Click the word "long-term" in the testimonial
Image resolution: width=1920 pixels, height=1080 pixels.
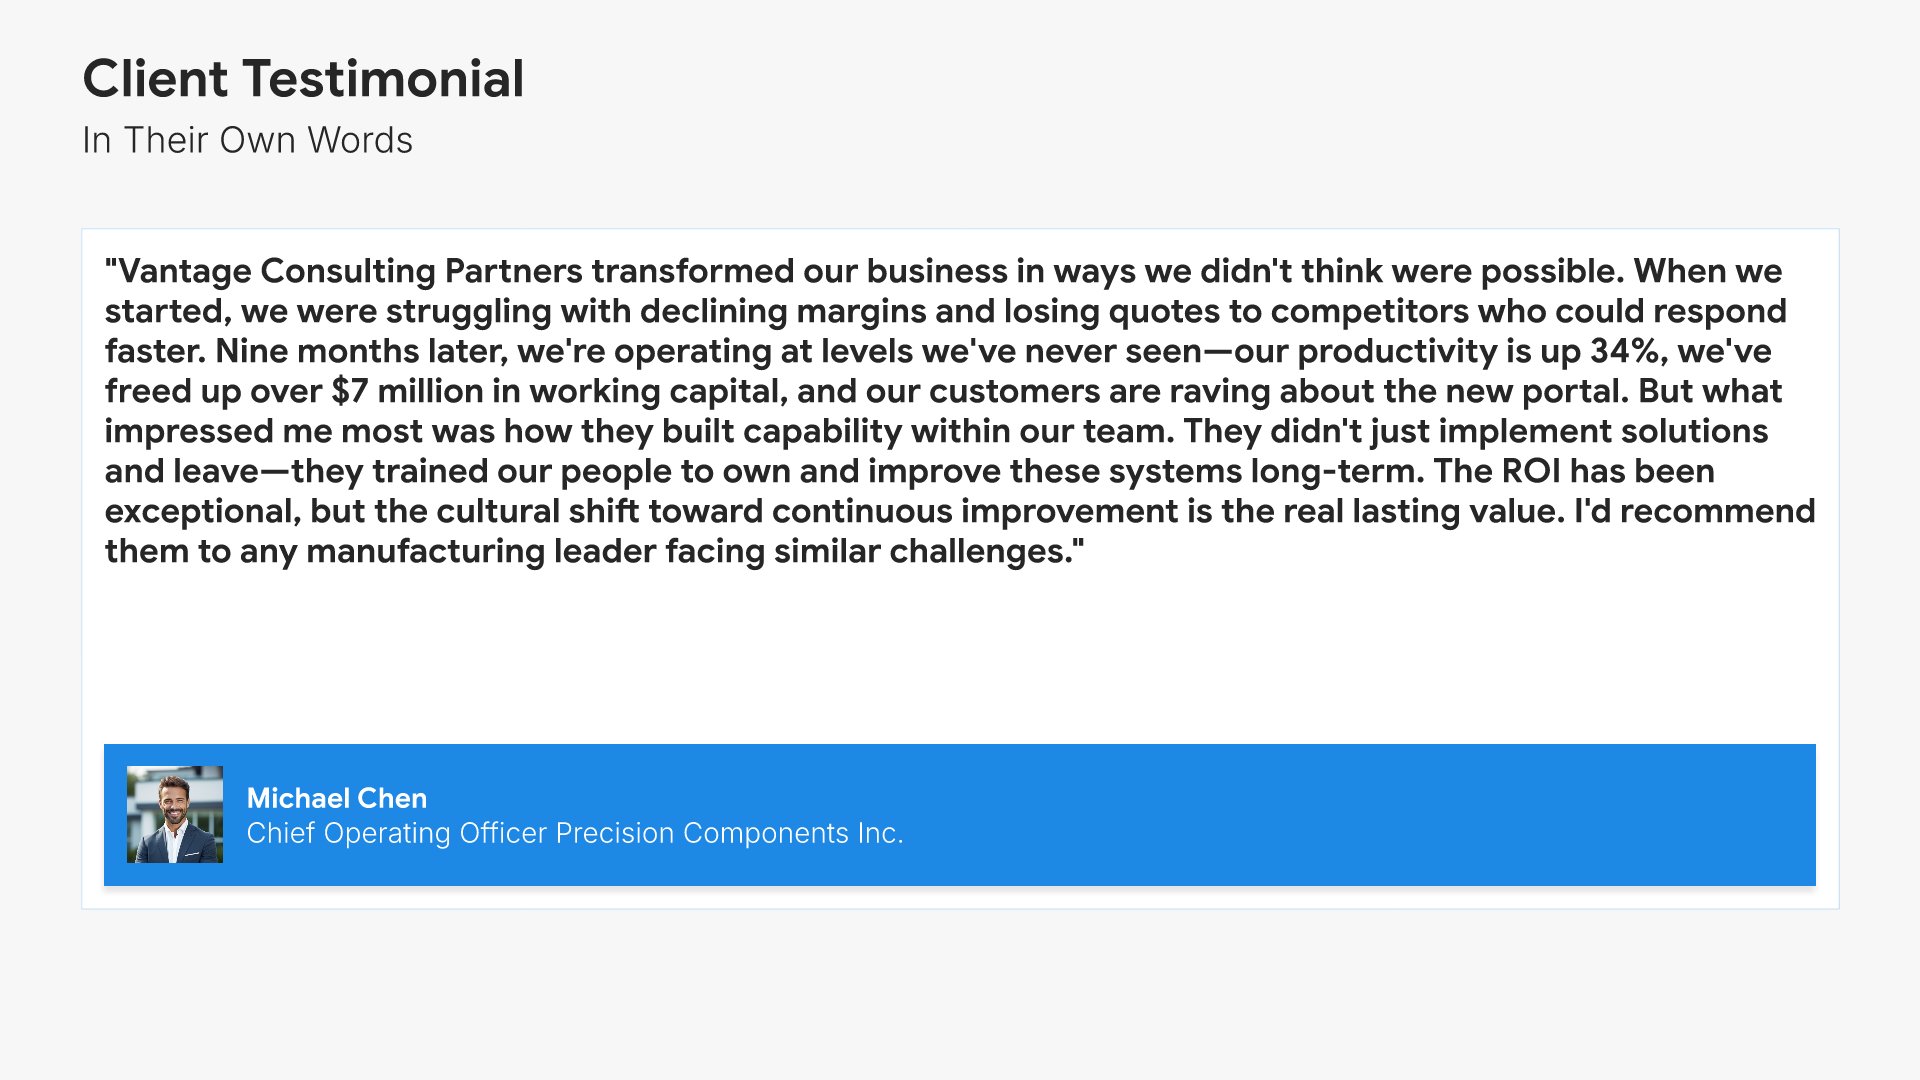click(1337, 471)
